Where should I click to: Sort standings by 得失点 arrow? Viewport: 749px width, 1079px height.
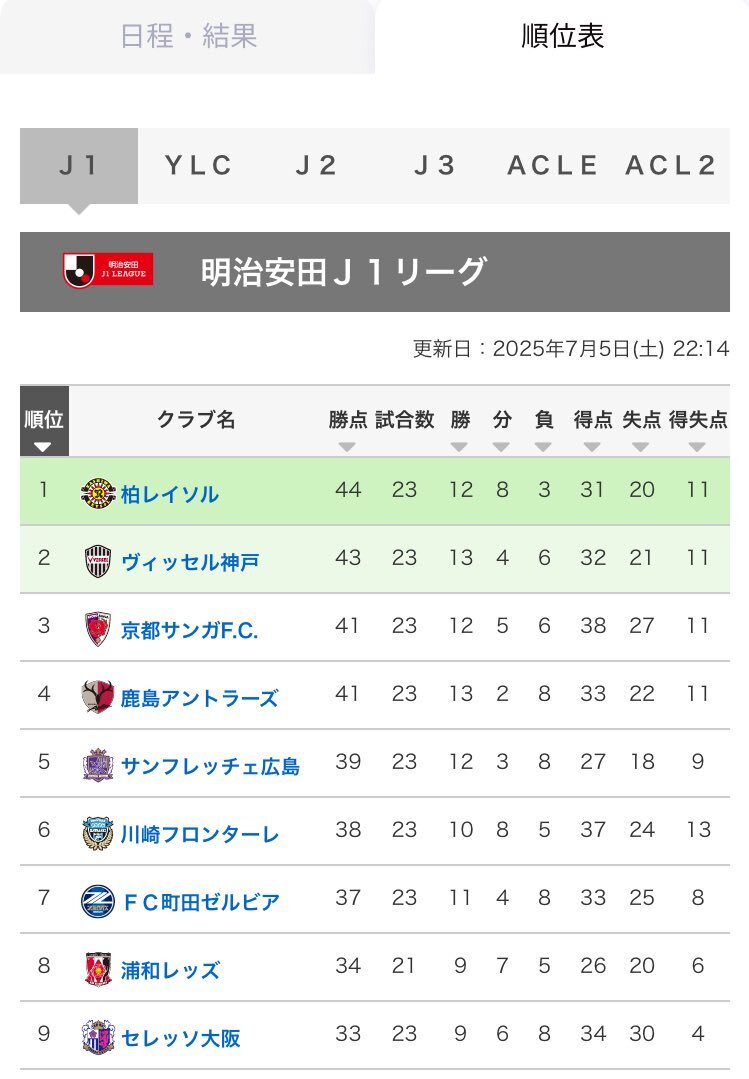tap(697, 447)
